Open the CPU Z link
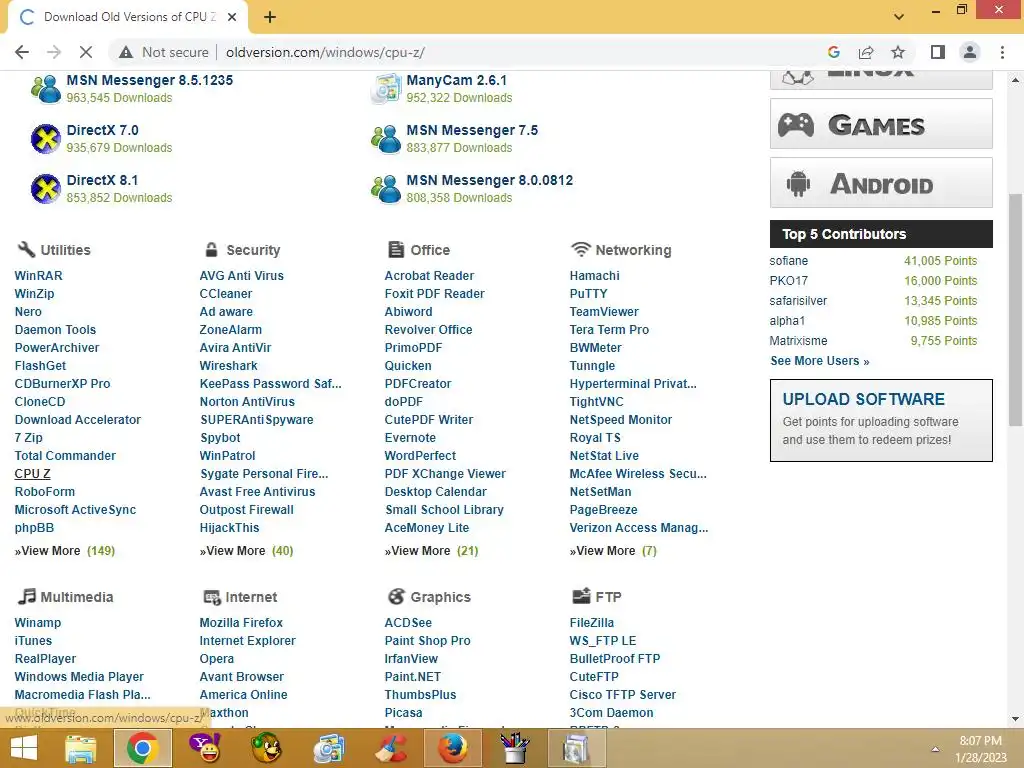This screenshot has width=1024, height=768. pos(32,473)
